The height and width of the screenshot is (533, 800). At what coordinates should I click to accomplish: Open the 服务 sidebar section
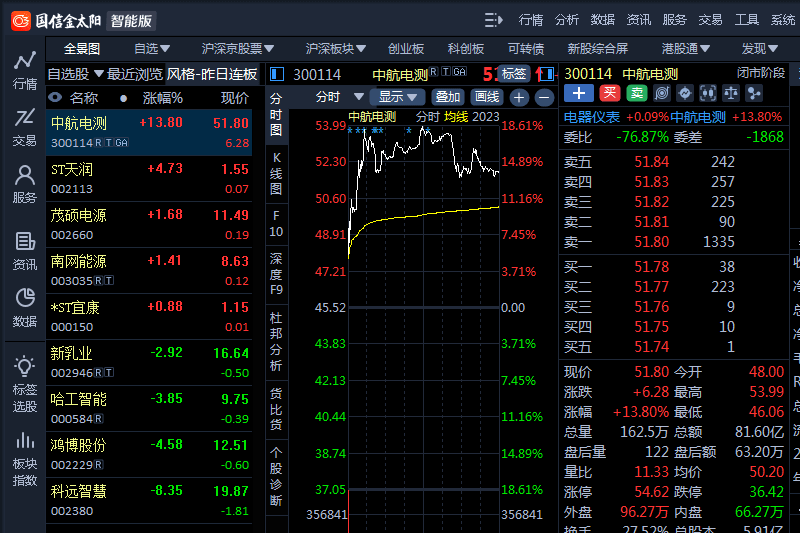24,184
